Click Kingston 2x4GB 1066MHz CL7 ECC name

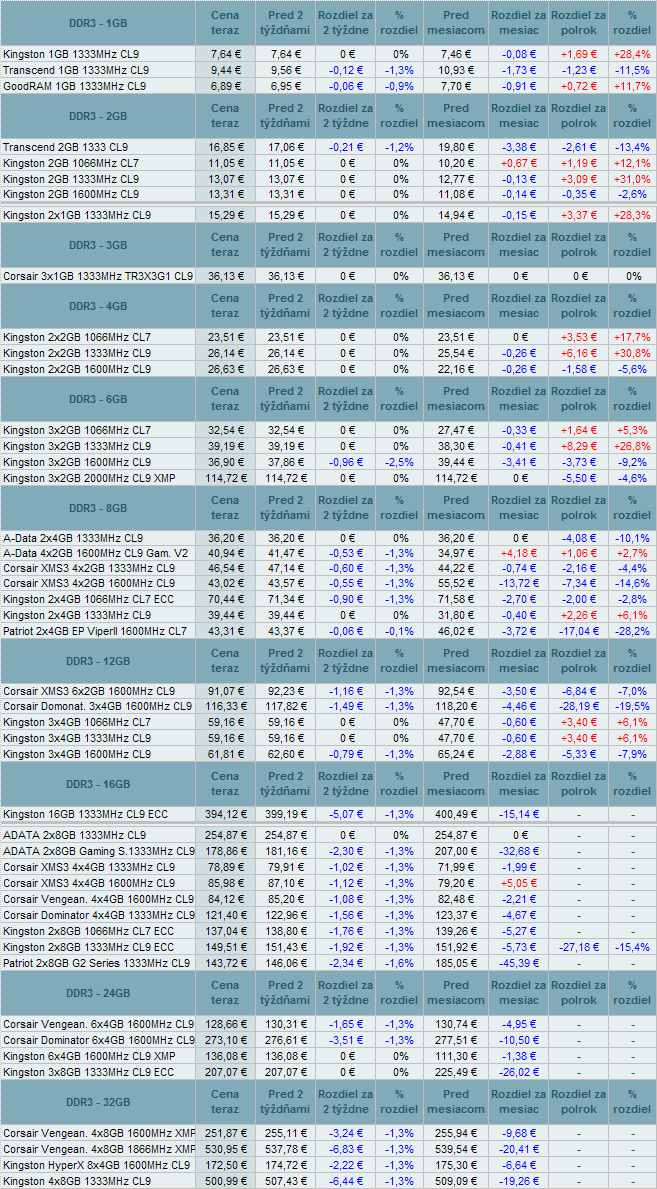(88, 599)
